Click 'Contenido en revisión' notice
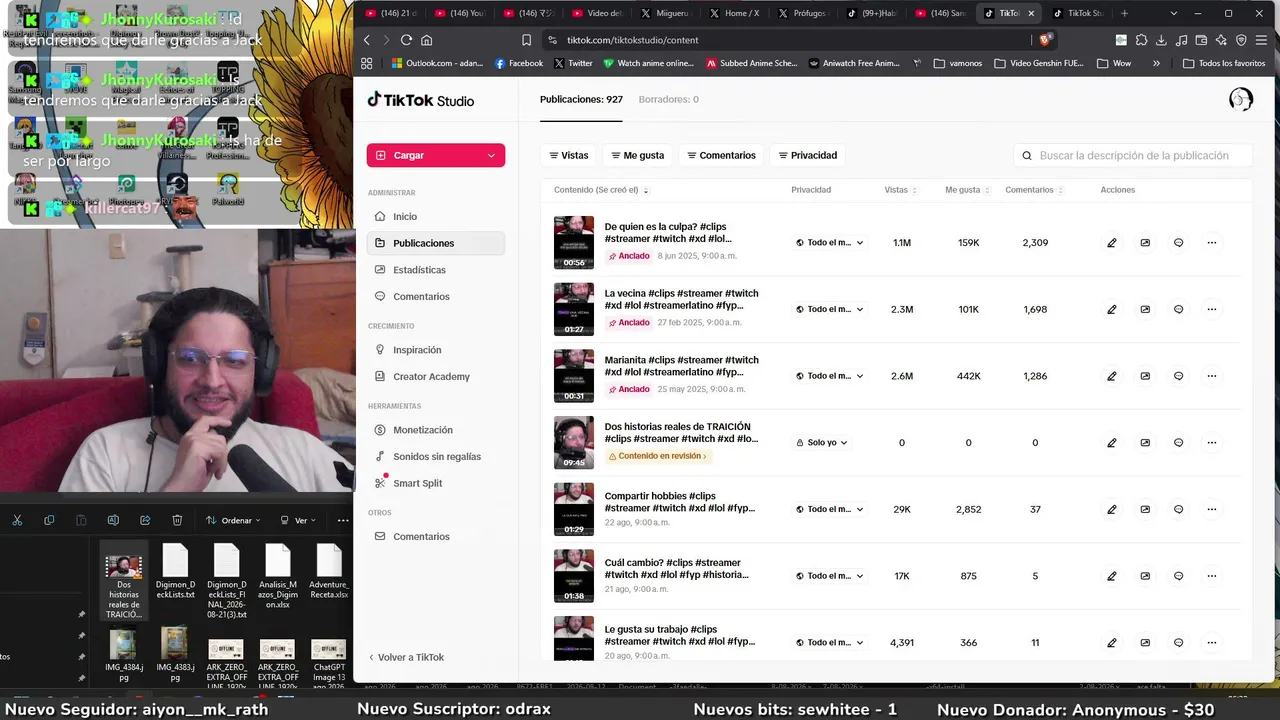Viewport: 1280px width, 720px height. click(x=658, y=456)
